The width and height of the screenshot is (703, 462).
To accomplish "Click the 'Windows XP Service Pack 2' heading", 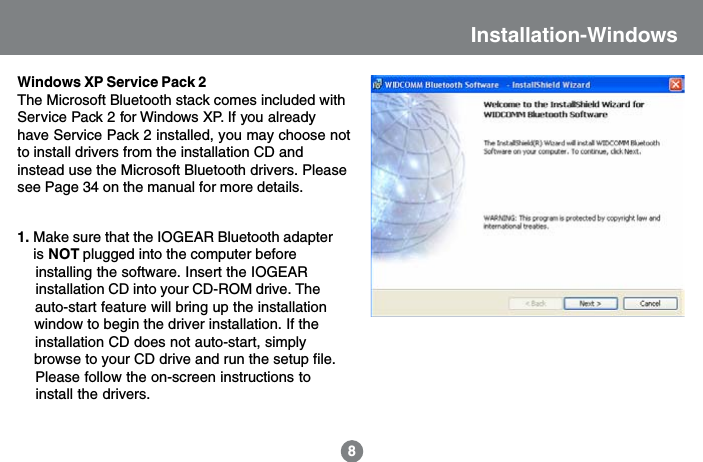I will click(112, 82).
